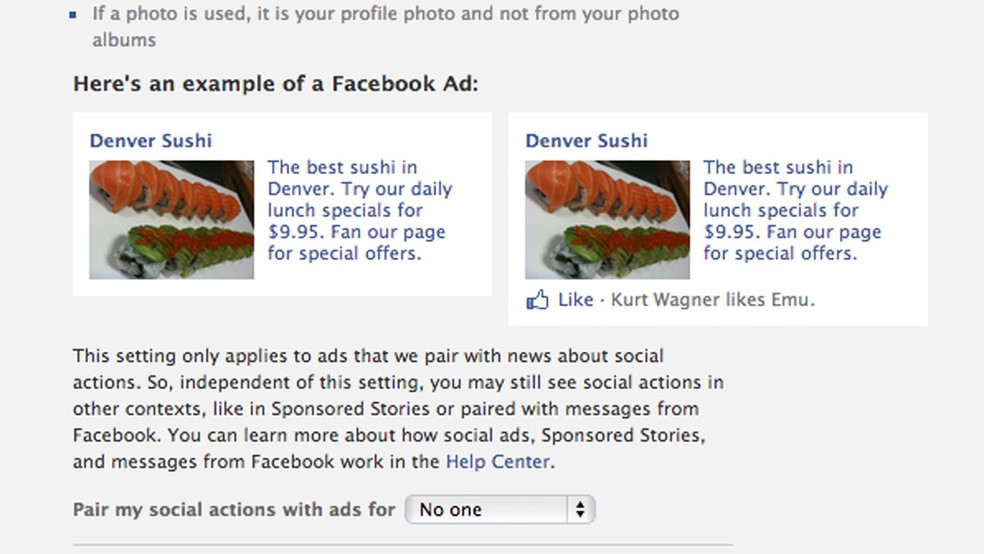This screenshot has width=984, height=554.
Task: Click "Pair my social actions with ads for" label
Action: (x=234, y=510)
